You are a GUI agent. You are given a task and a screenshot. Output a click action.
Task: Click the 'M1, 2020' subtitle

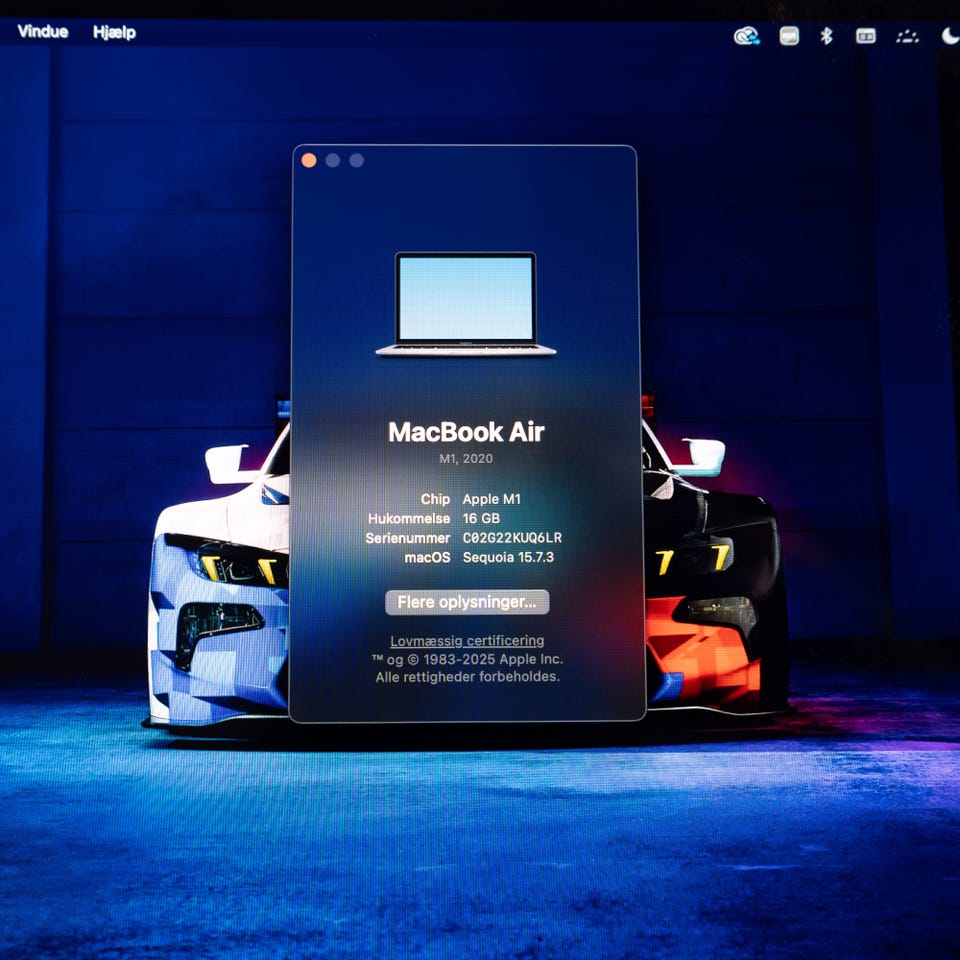point(467,459)
